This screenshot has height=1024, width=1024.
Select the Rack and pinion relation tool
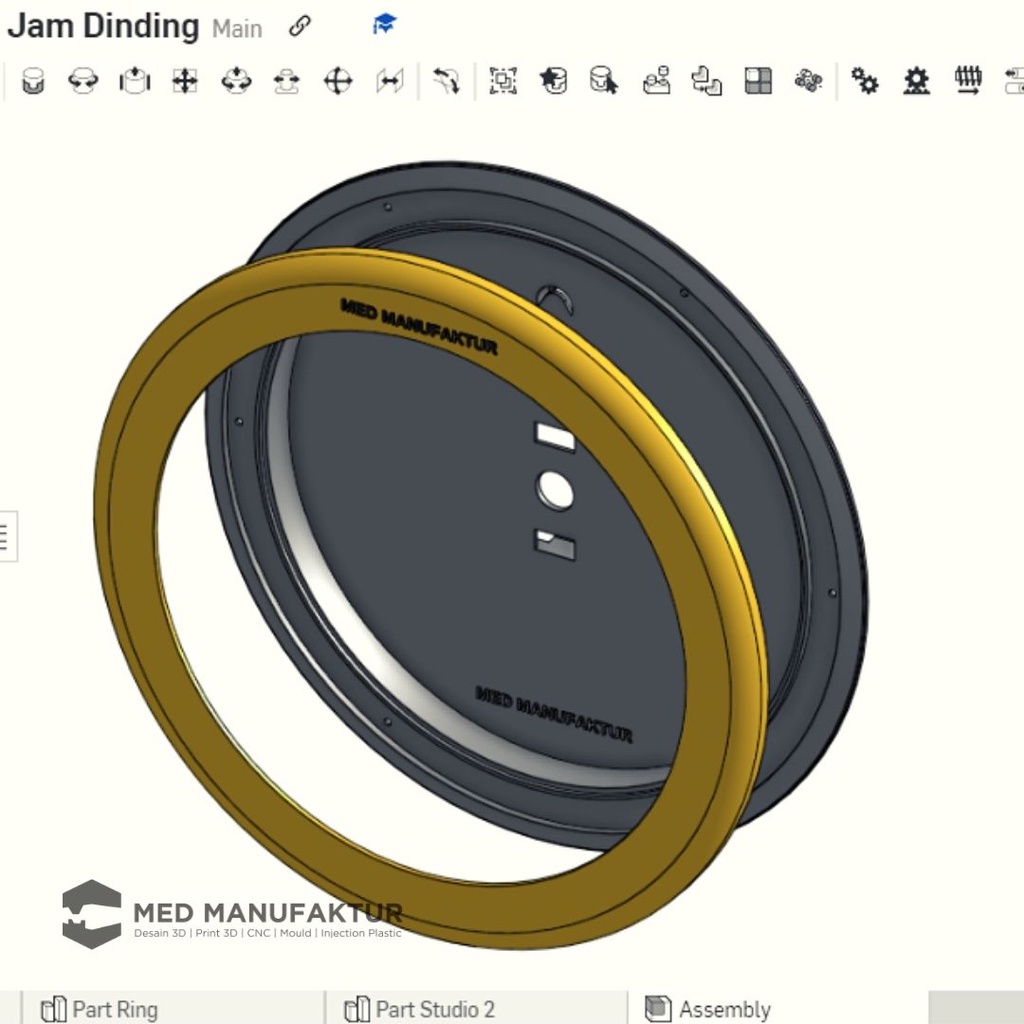coord(916,82)
